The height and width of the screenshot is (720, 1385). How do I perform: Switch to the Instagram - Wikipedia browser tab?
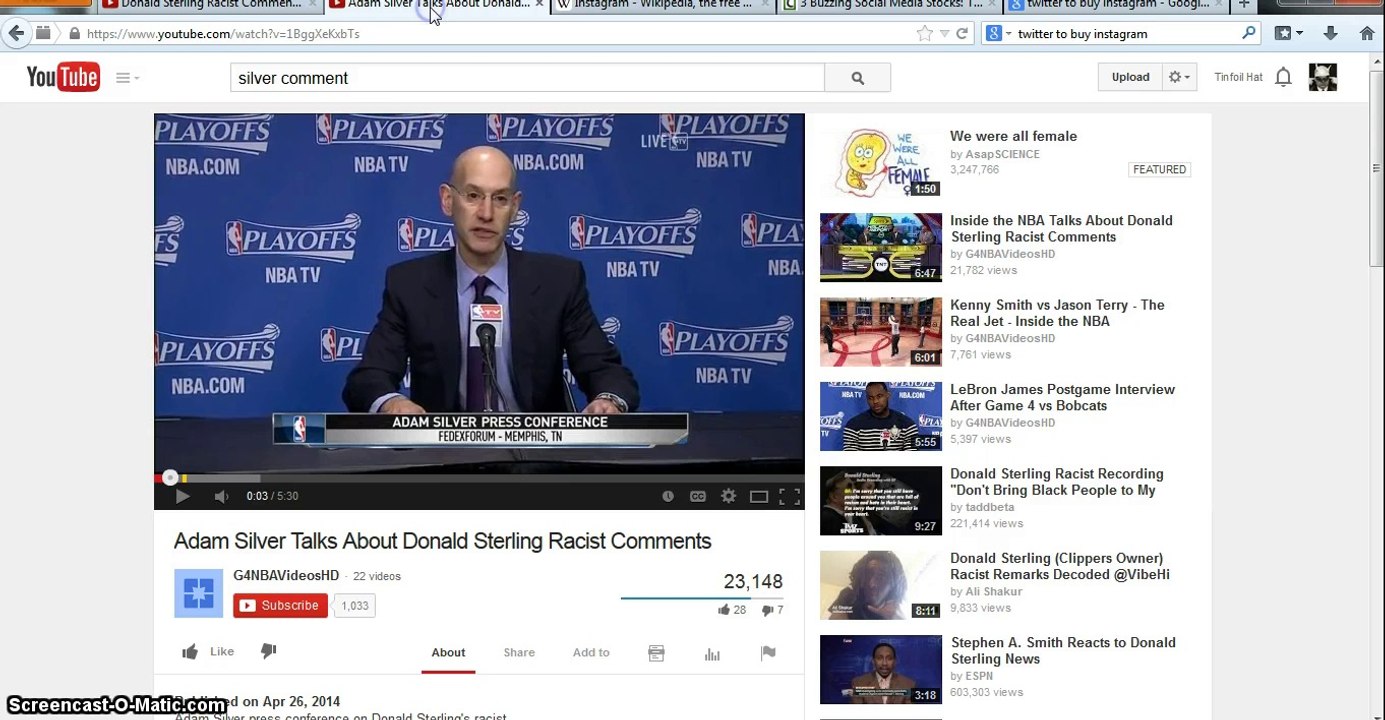click(x=662, y=5)
